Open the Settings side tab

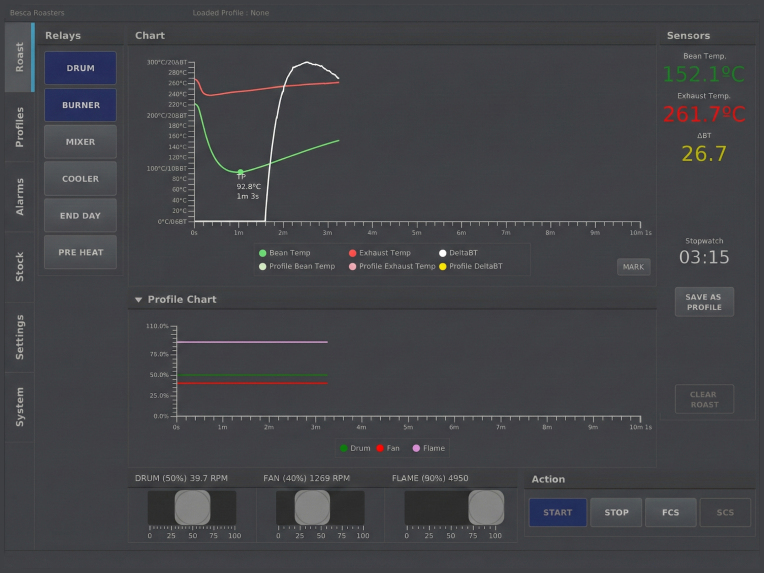click(19, 337)
